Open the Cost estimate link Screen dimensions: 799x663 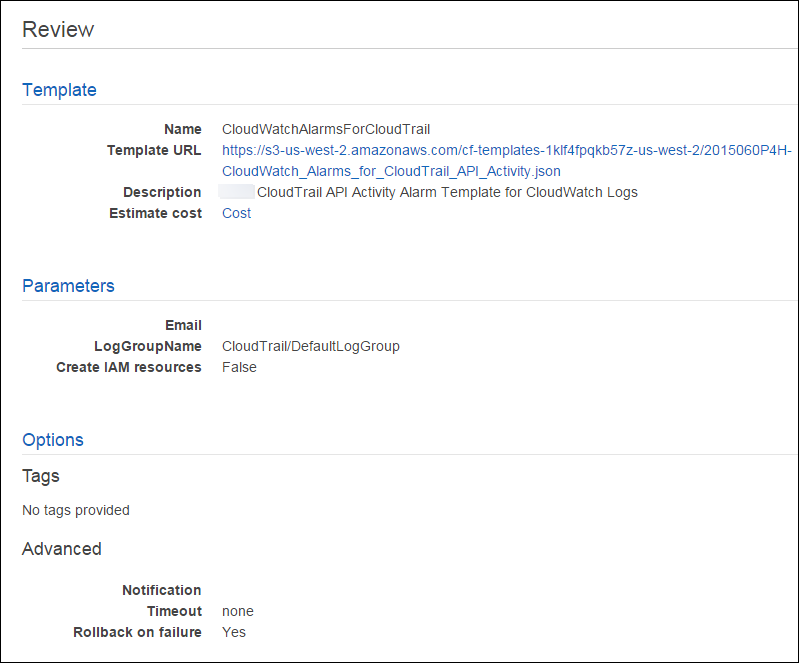pos(236,213)
